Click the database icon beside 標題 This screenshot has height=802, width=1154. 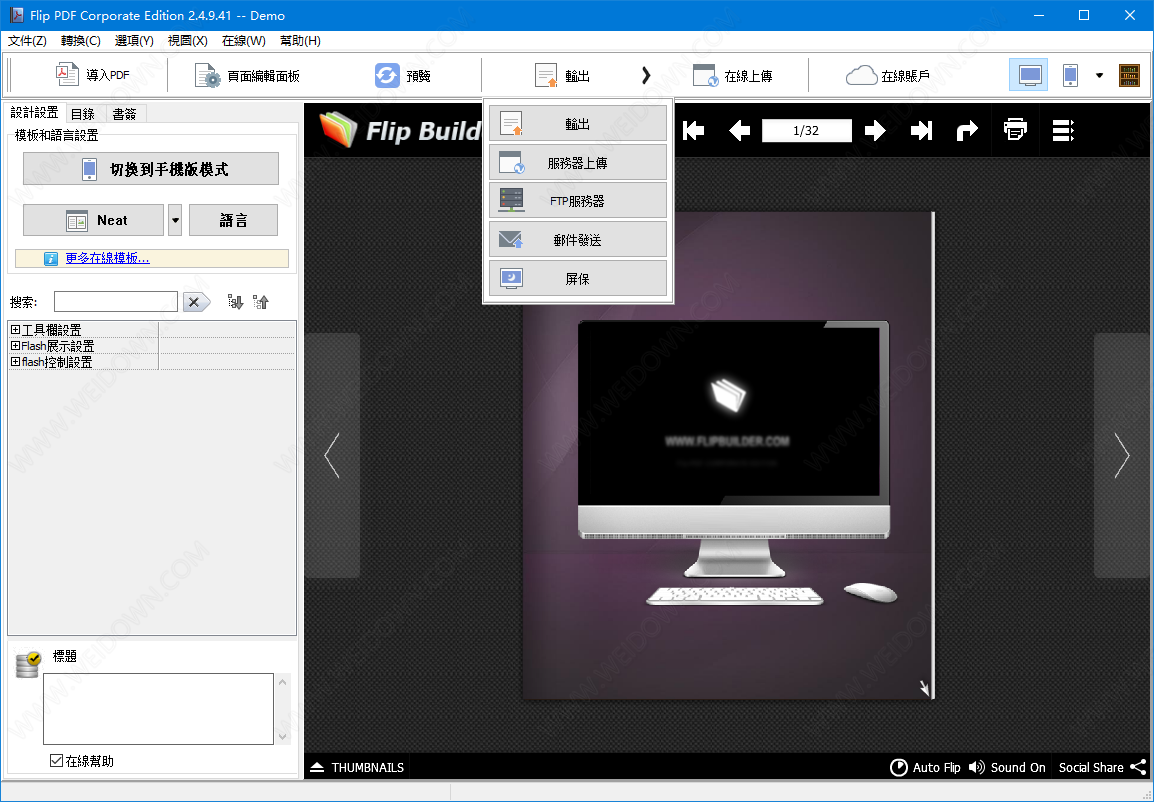click(28, 664)
